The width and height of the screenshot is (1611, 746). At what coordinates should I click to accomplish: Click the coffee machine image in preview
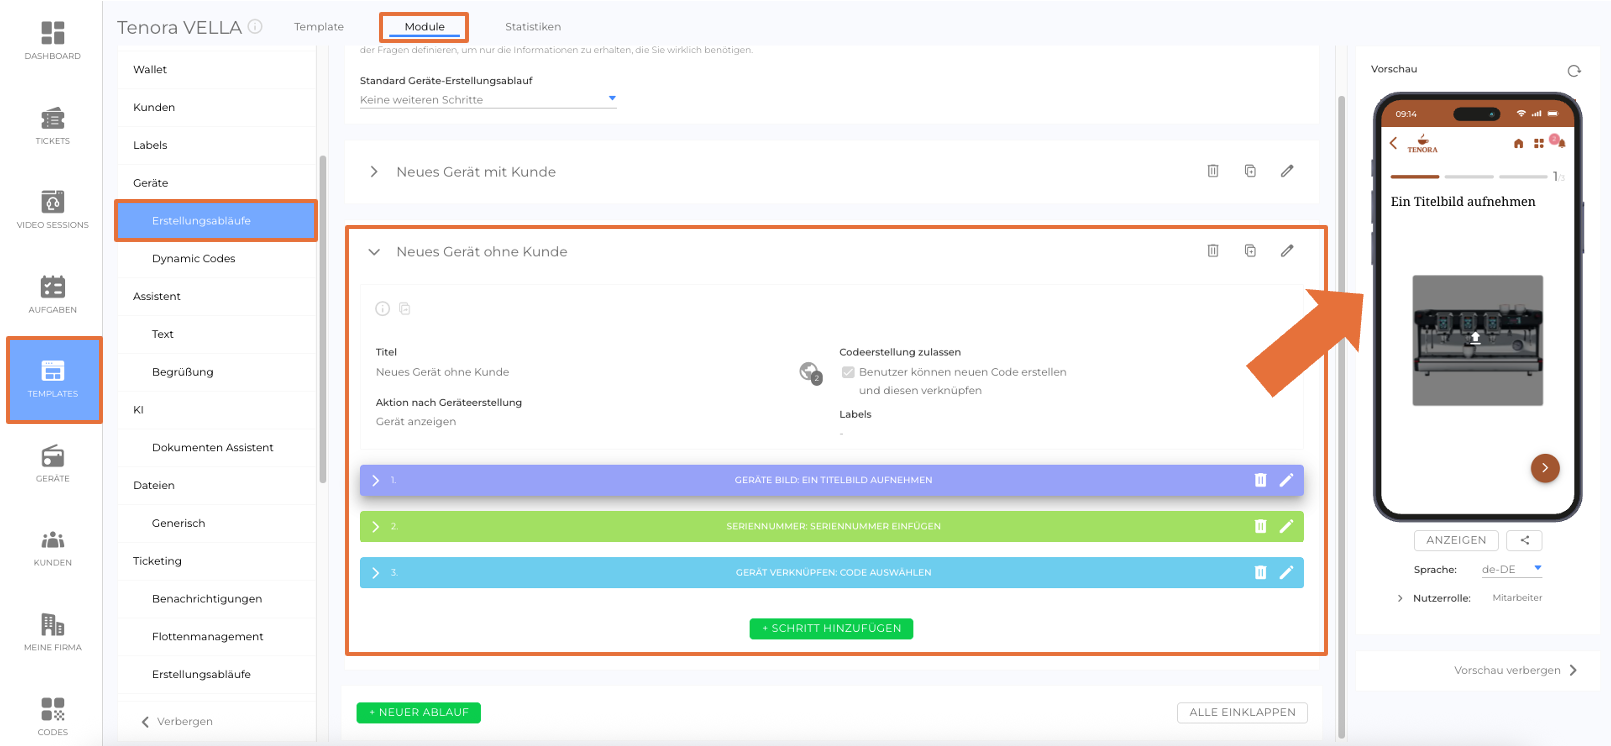click(x=1477, y=340)
